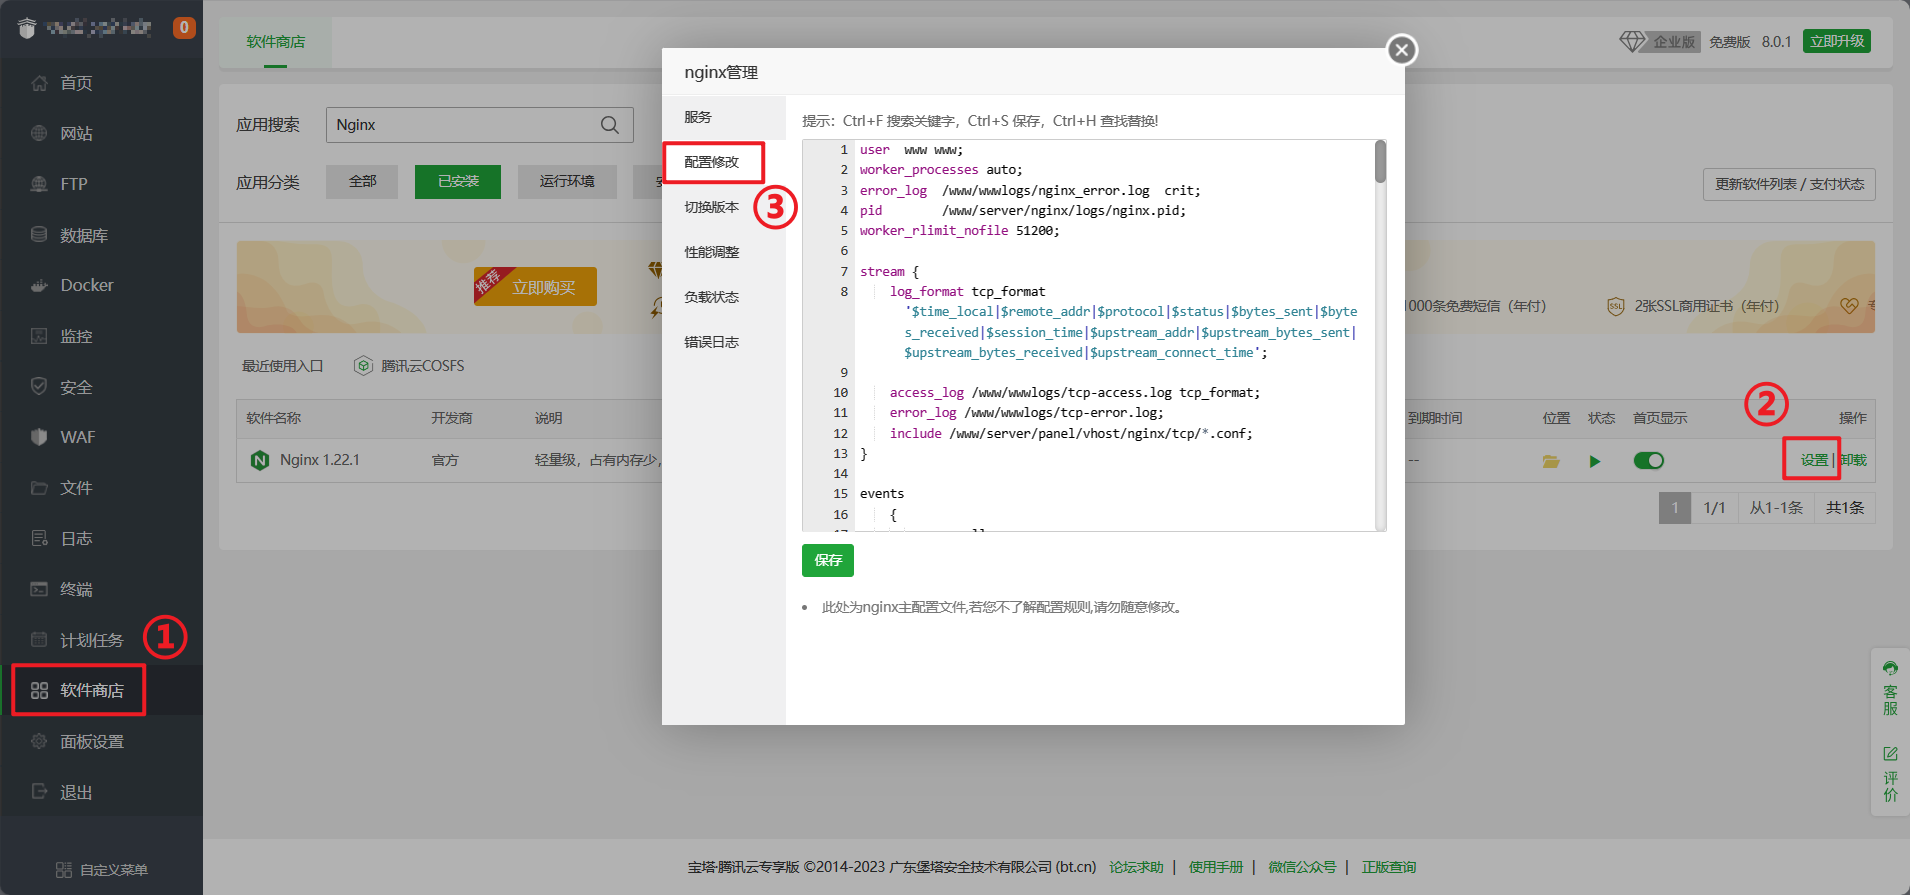Click the orange notification badge 0

(184, 28)
